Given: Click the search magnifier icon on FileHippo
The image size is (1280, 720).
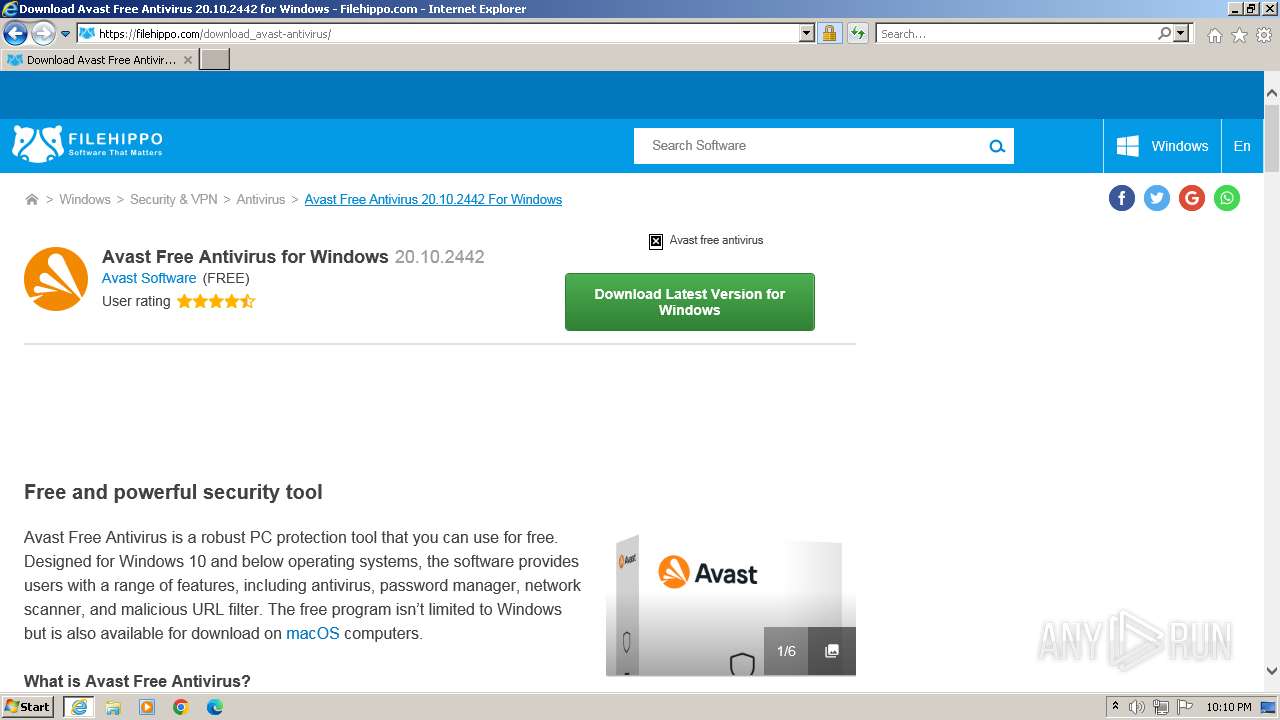Looking at the screenshot, I should click(996, 146).
